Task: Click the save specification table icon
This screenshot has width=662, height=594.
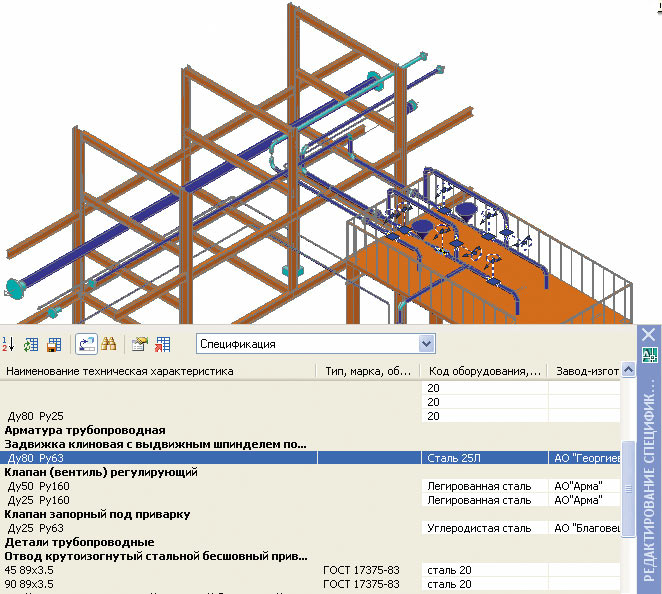Action: coord(54,344)
